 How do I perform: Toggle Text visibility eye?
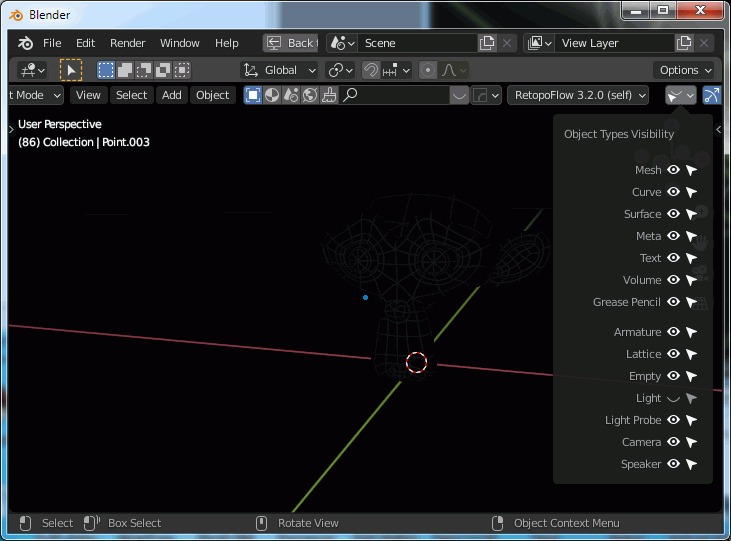[x=673, y=258]
